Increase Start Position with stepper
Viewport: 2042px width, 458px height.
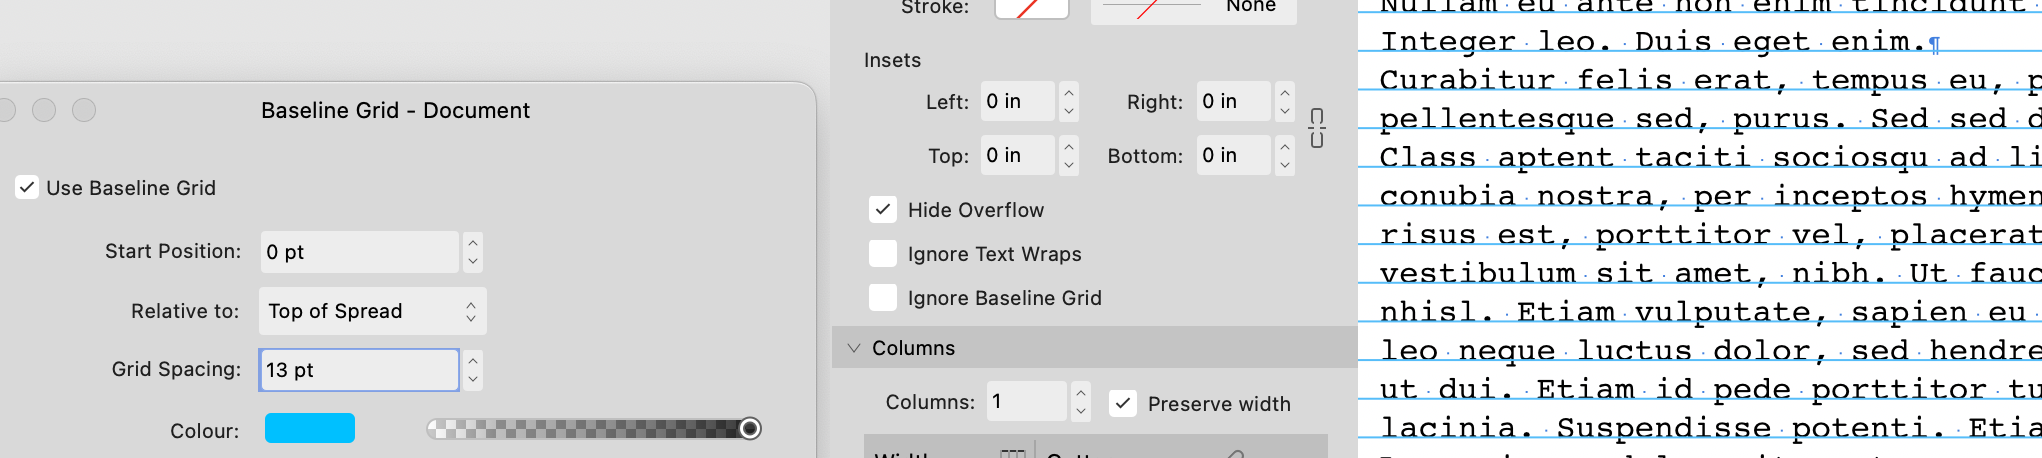473,242
